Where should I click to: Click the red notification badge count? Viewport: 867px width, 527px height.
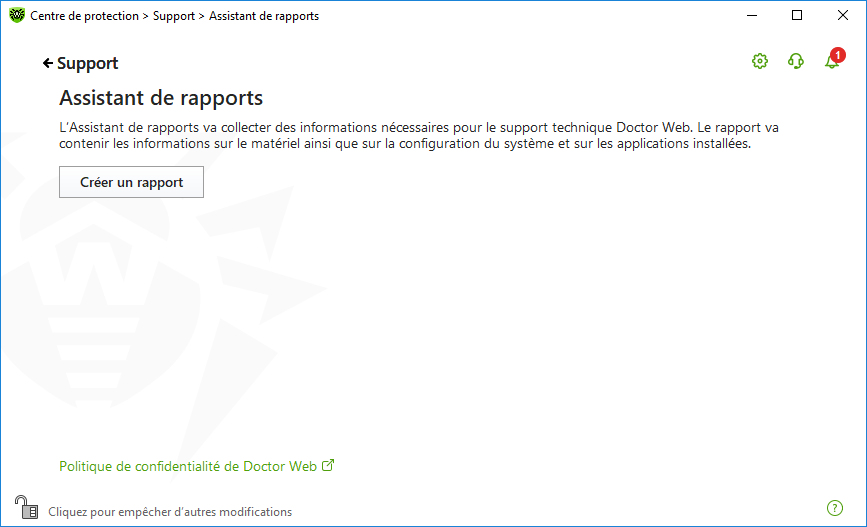(838, 55)
